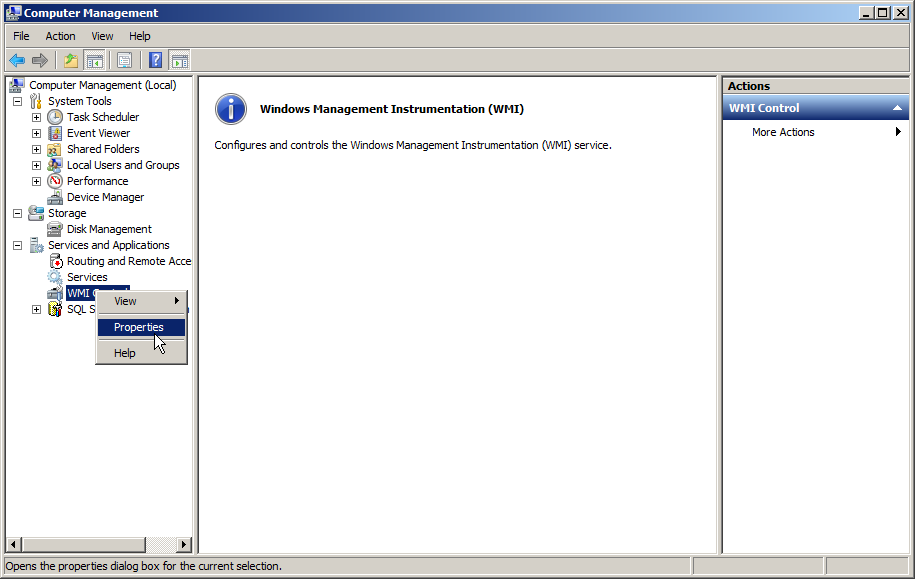Click More Actions in the Actions pane
Viewport: 915px width, 579px height.
tap(783, 132)
